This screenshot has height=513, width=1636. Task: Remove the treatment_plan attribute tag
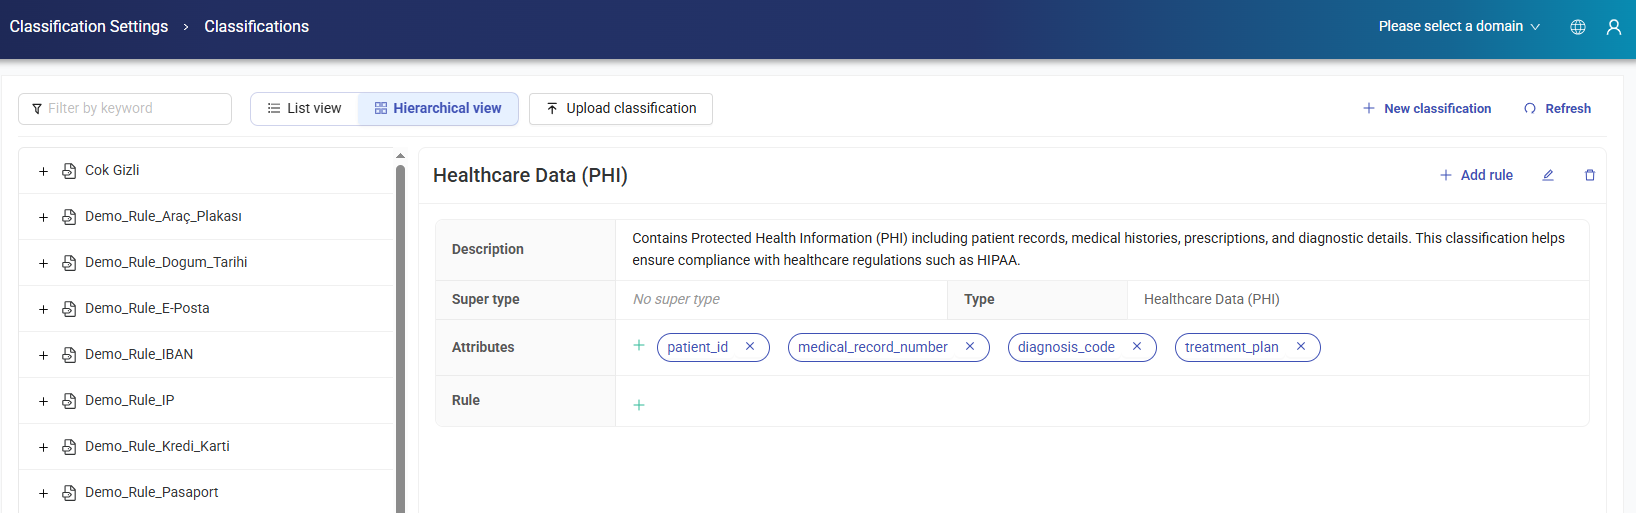click(1301, 347)
